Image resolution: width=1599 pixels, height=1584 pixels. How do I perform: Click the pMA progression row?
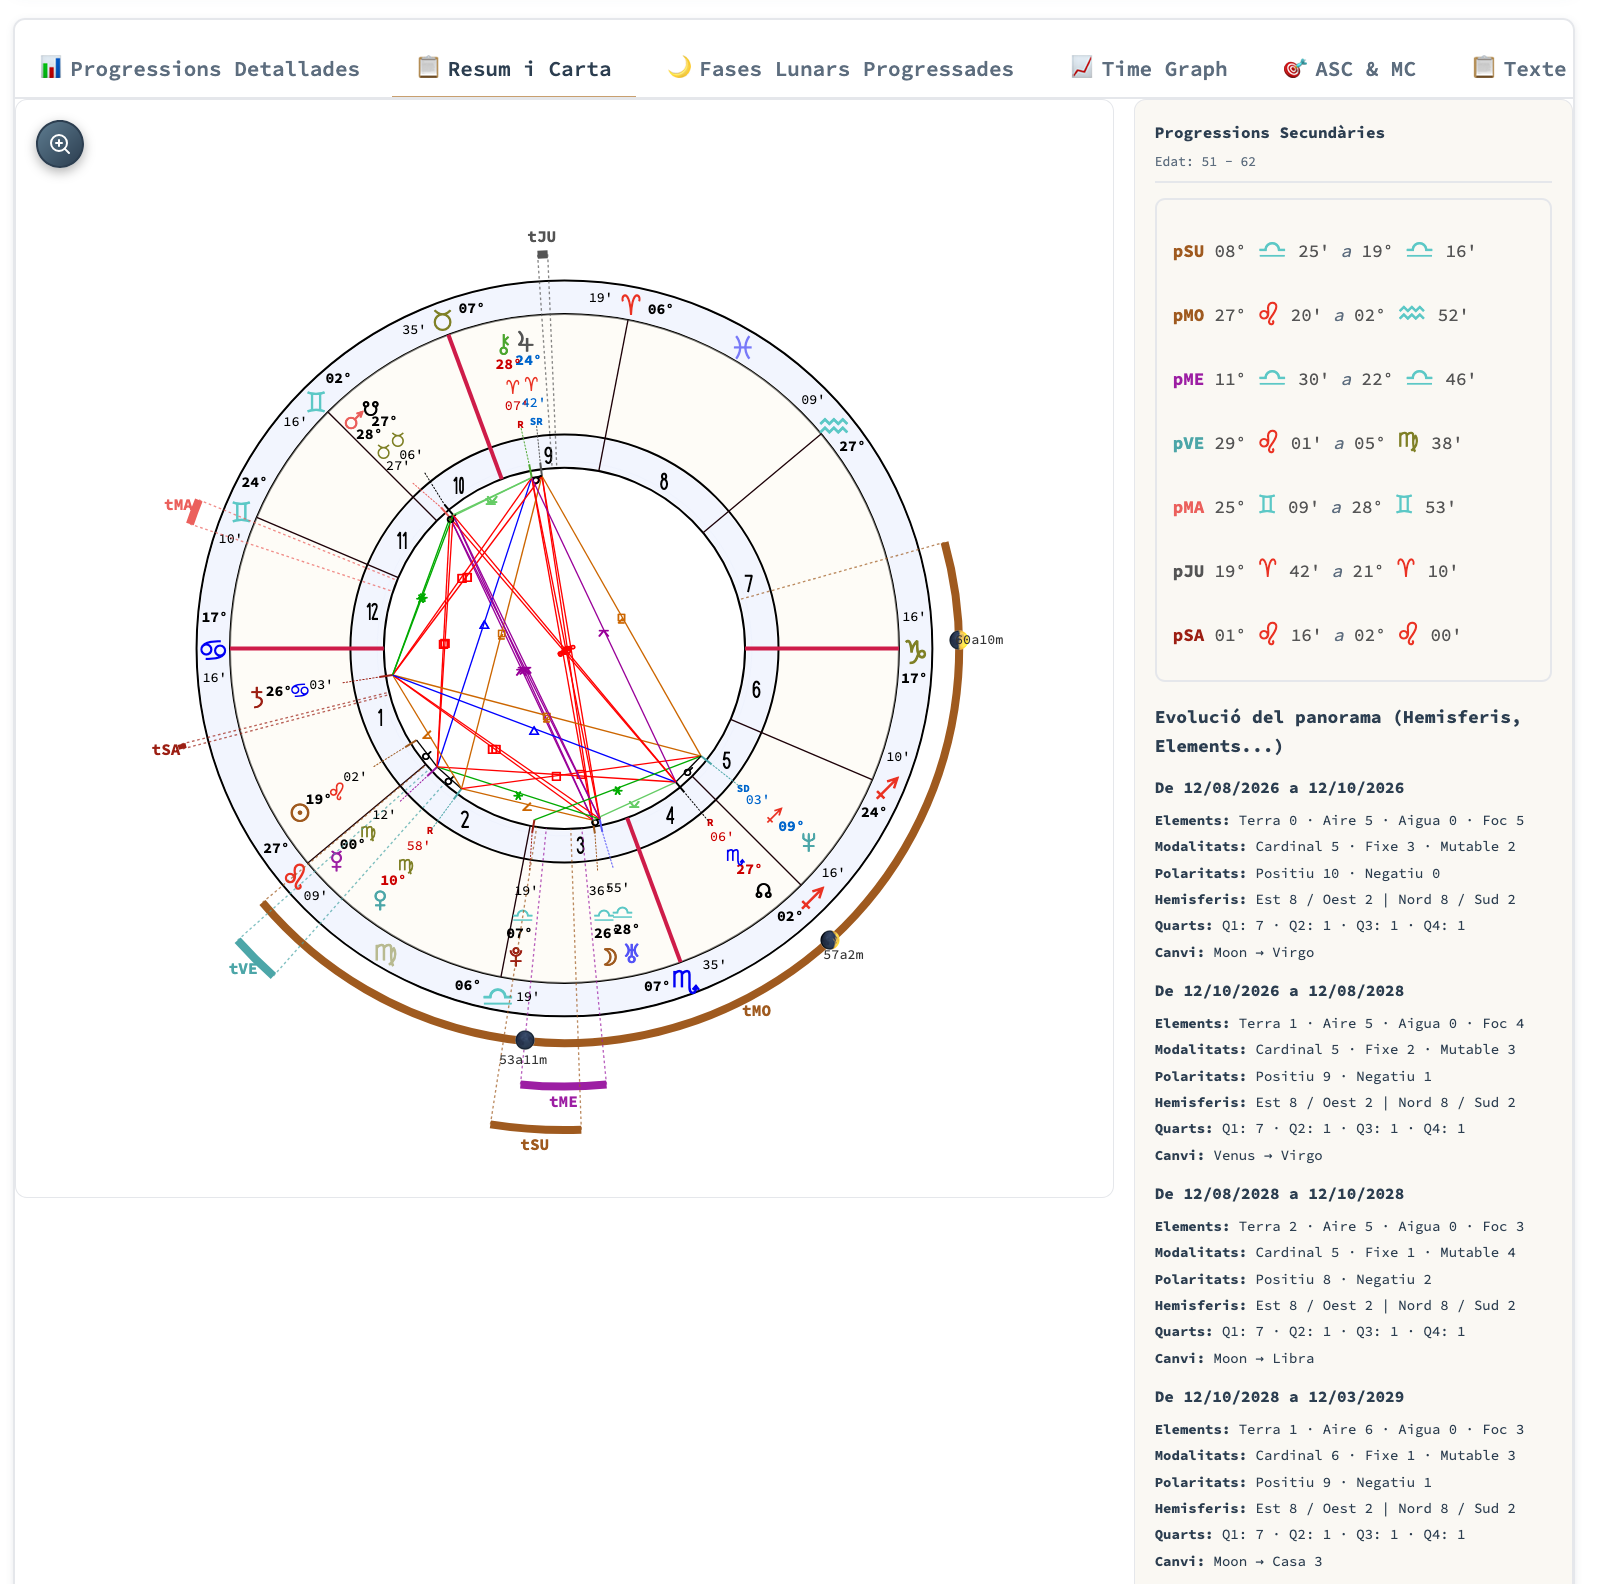pyautogui.click(x=1353, y=507)
